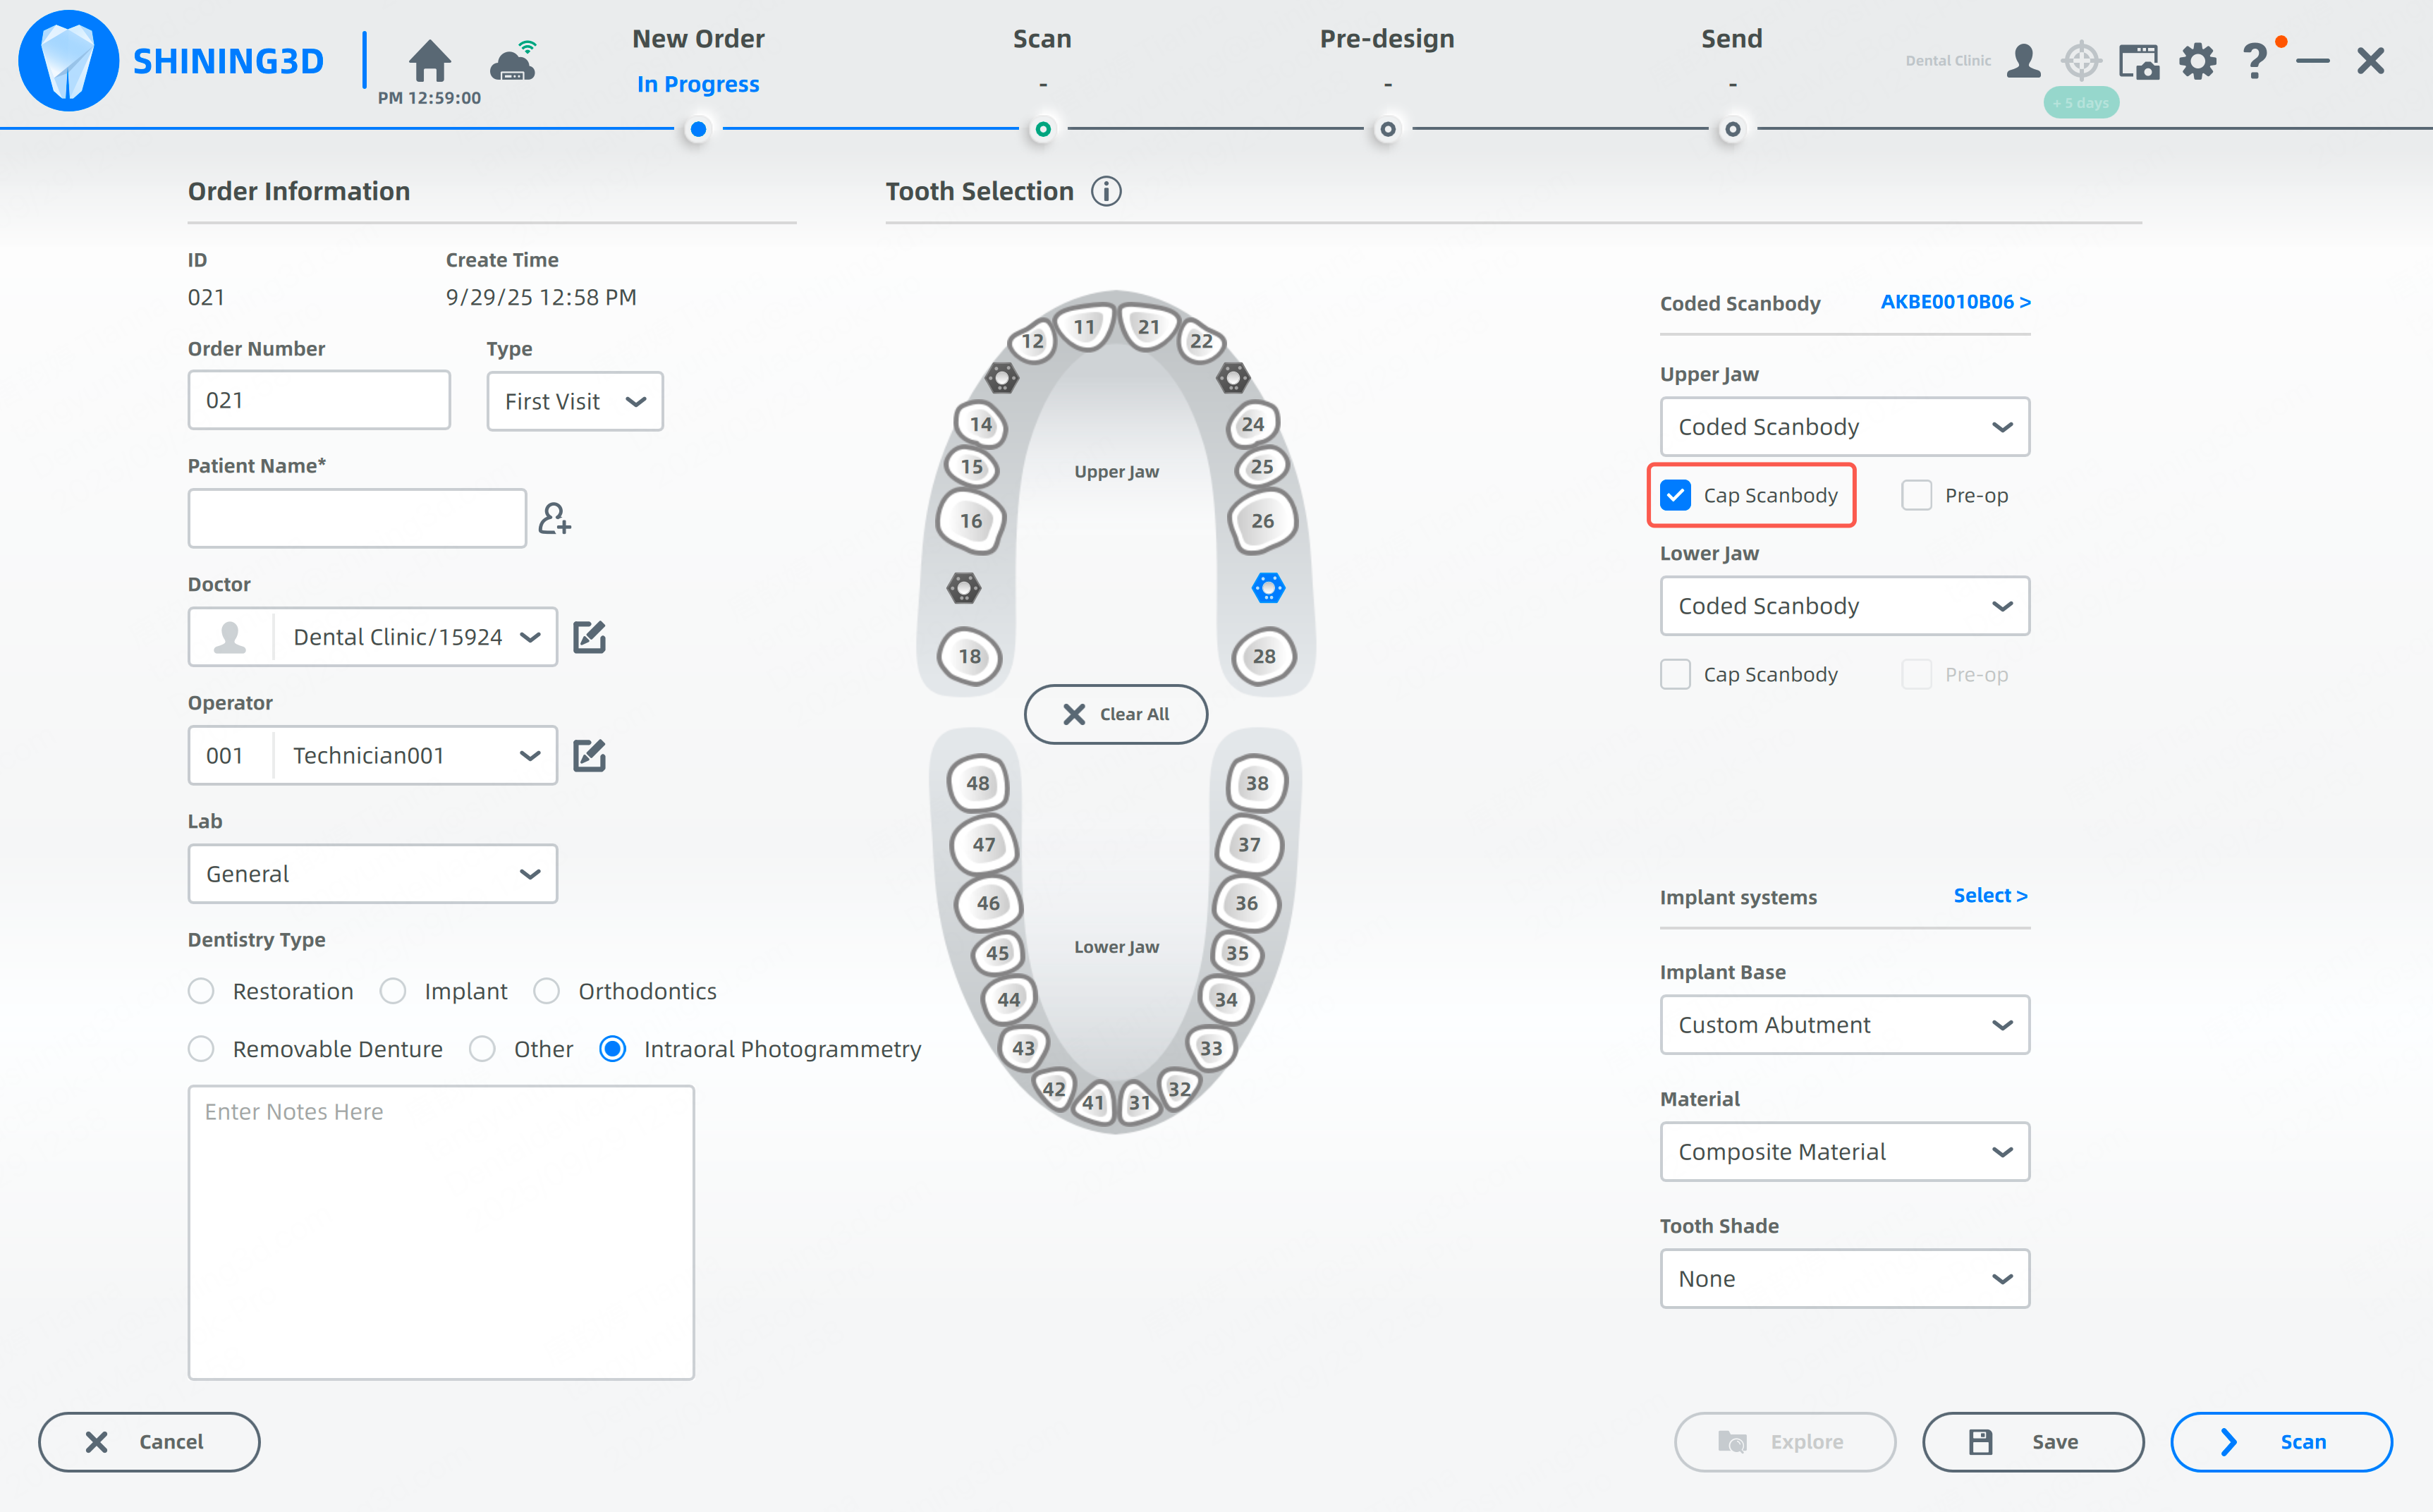Open the calibration crosshair icon
This screenshot has width=2433, height=1512.
[x=2081, y=62]
